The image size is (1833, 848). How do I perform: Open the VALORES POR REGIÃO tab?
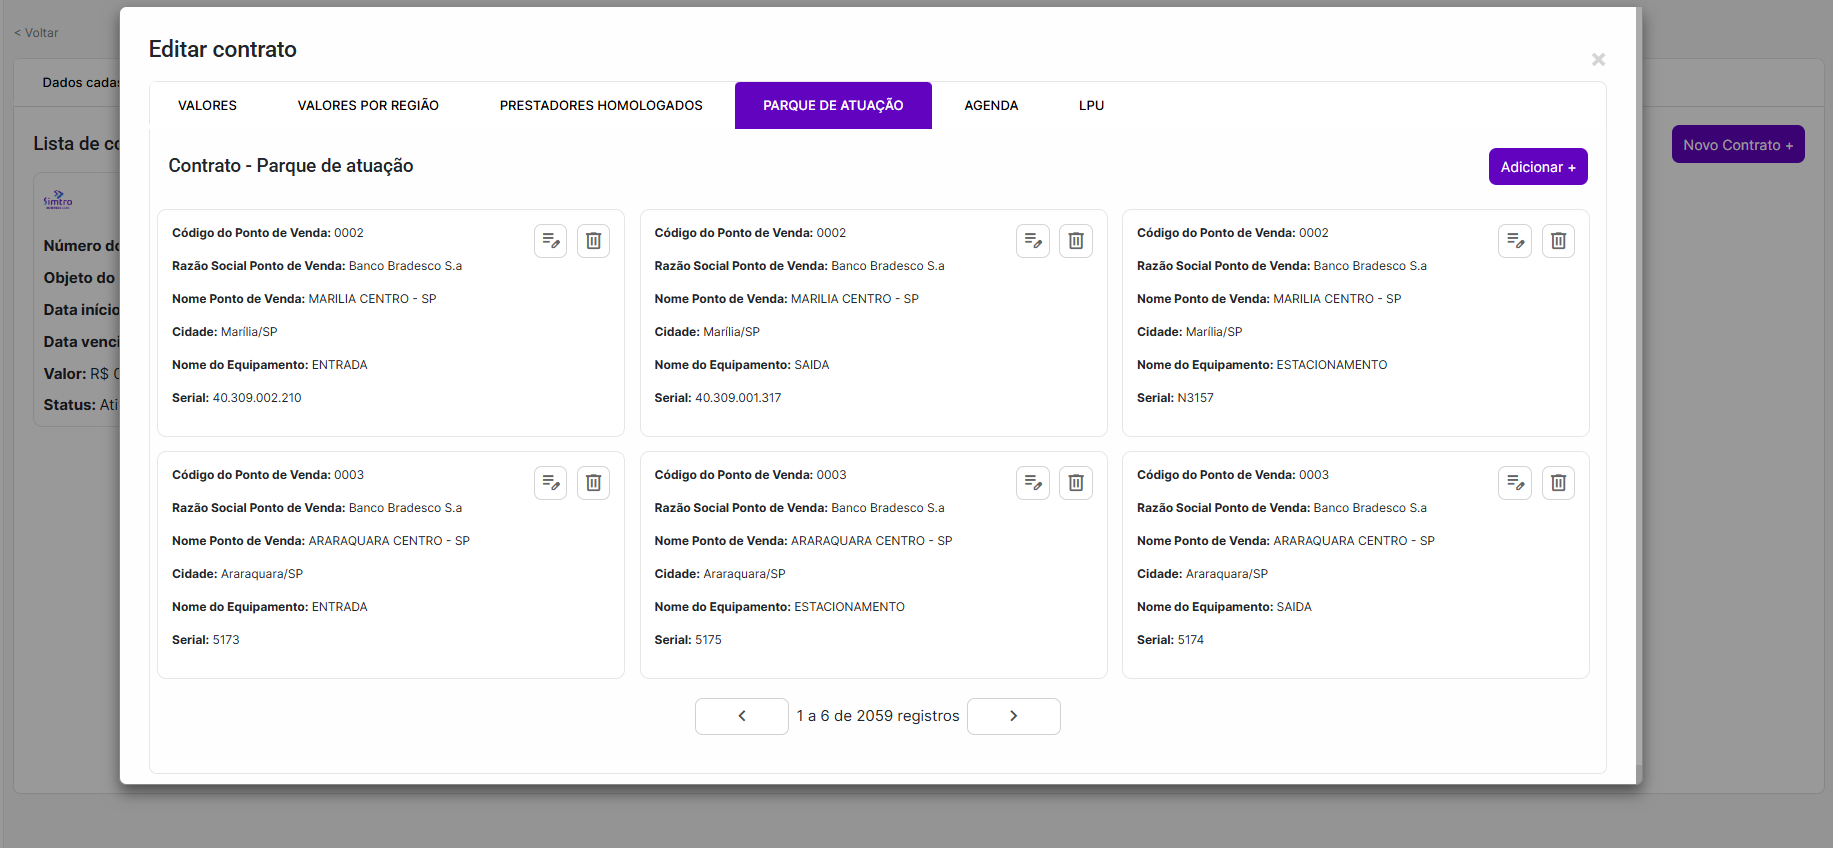(368, 106)
